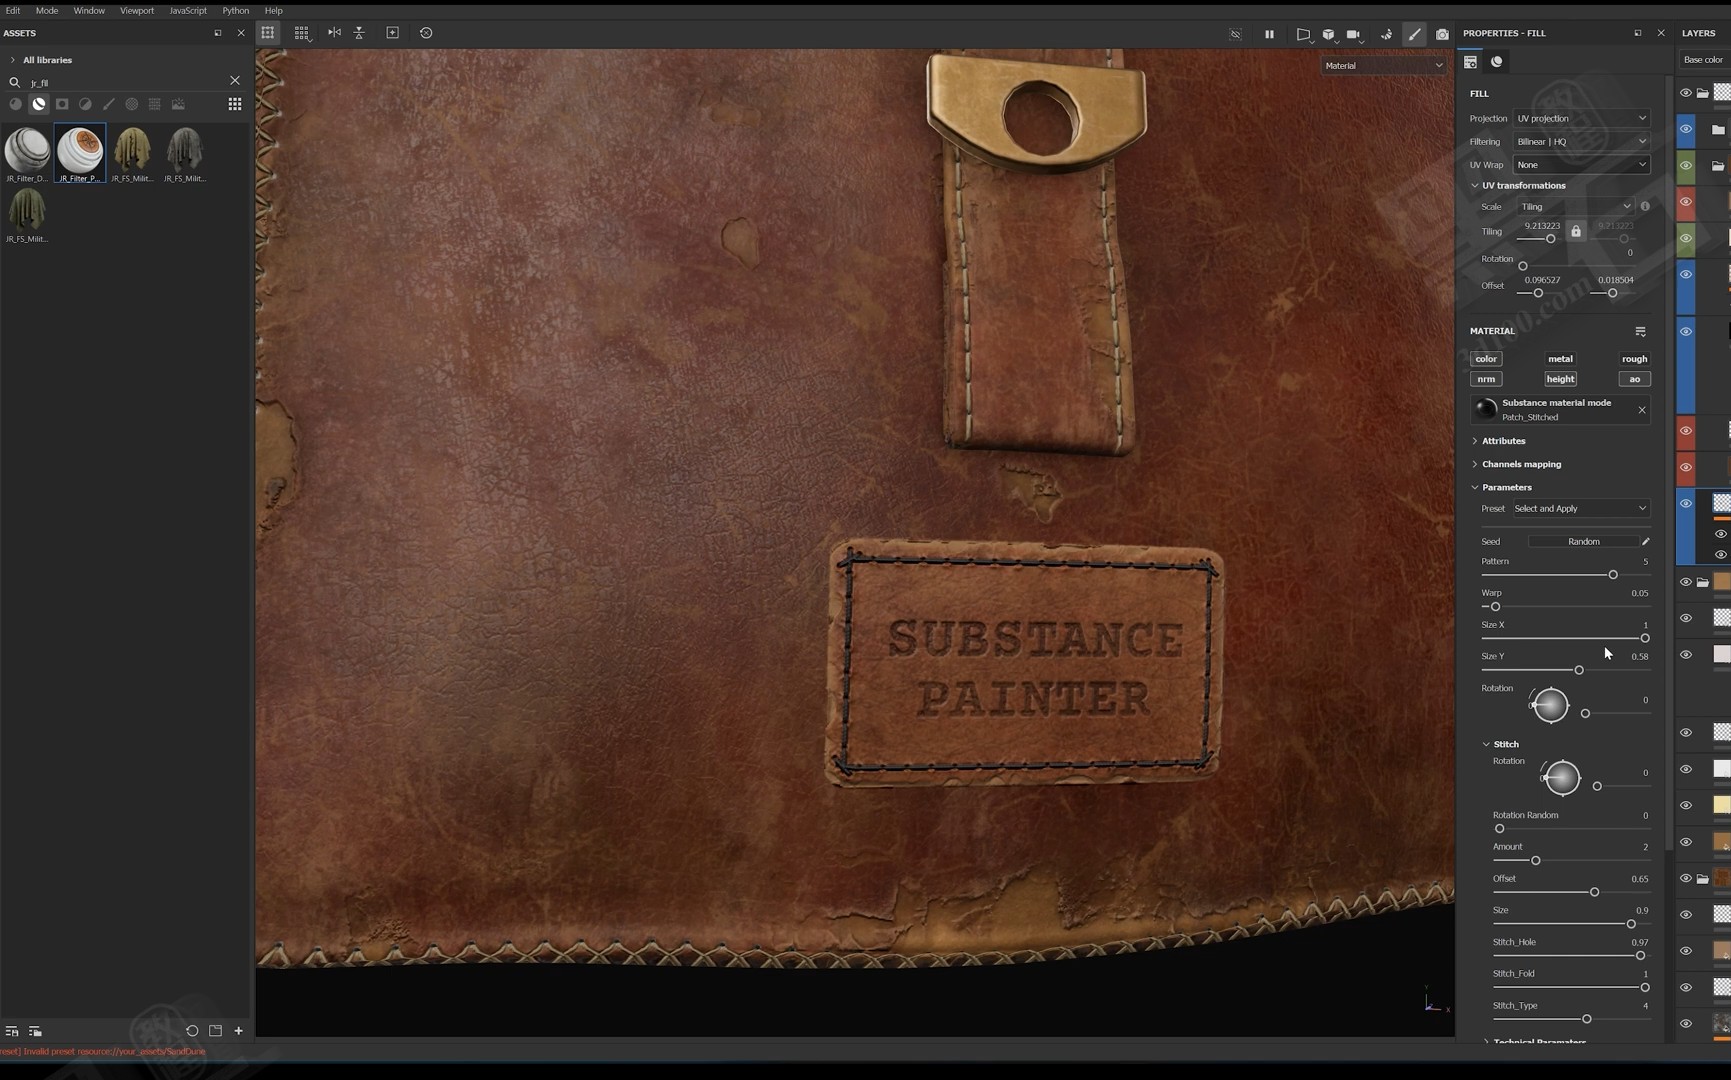Pause the viewport rendering
Image resolution: width=1731 pixels, height=1080 pixels.
coord(1269,34)
